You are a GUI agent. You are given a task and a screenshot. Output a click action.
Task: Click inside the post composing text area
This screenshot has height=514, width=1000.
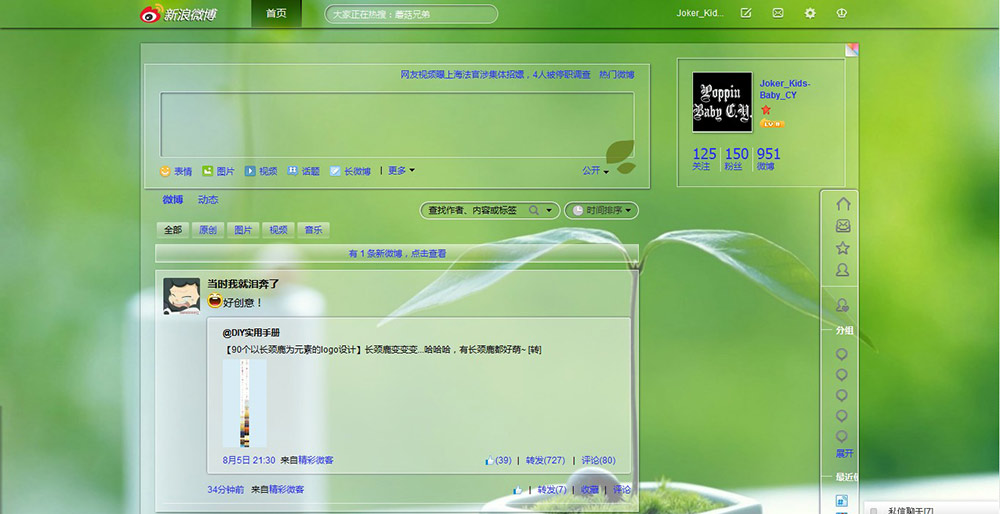(x=397, y=125)
